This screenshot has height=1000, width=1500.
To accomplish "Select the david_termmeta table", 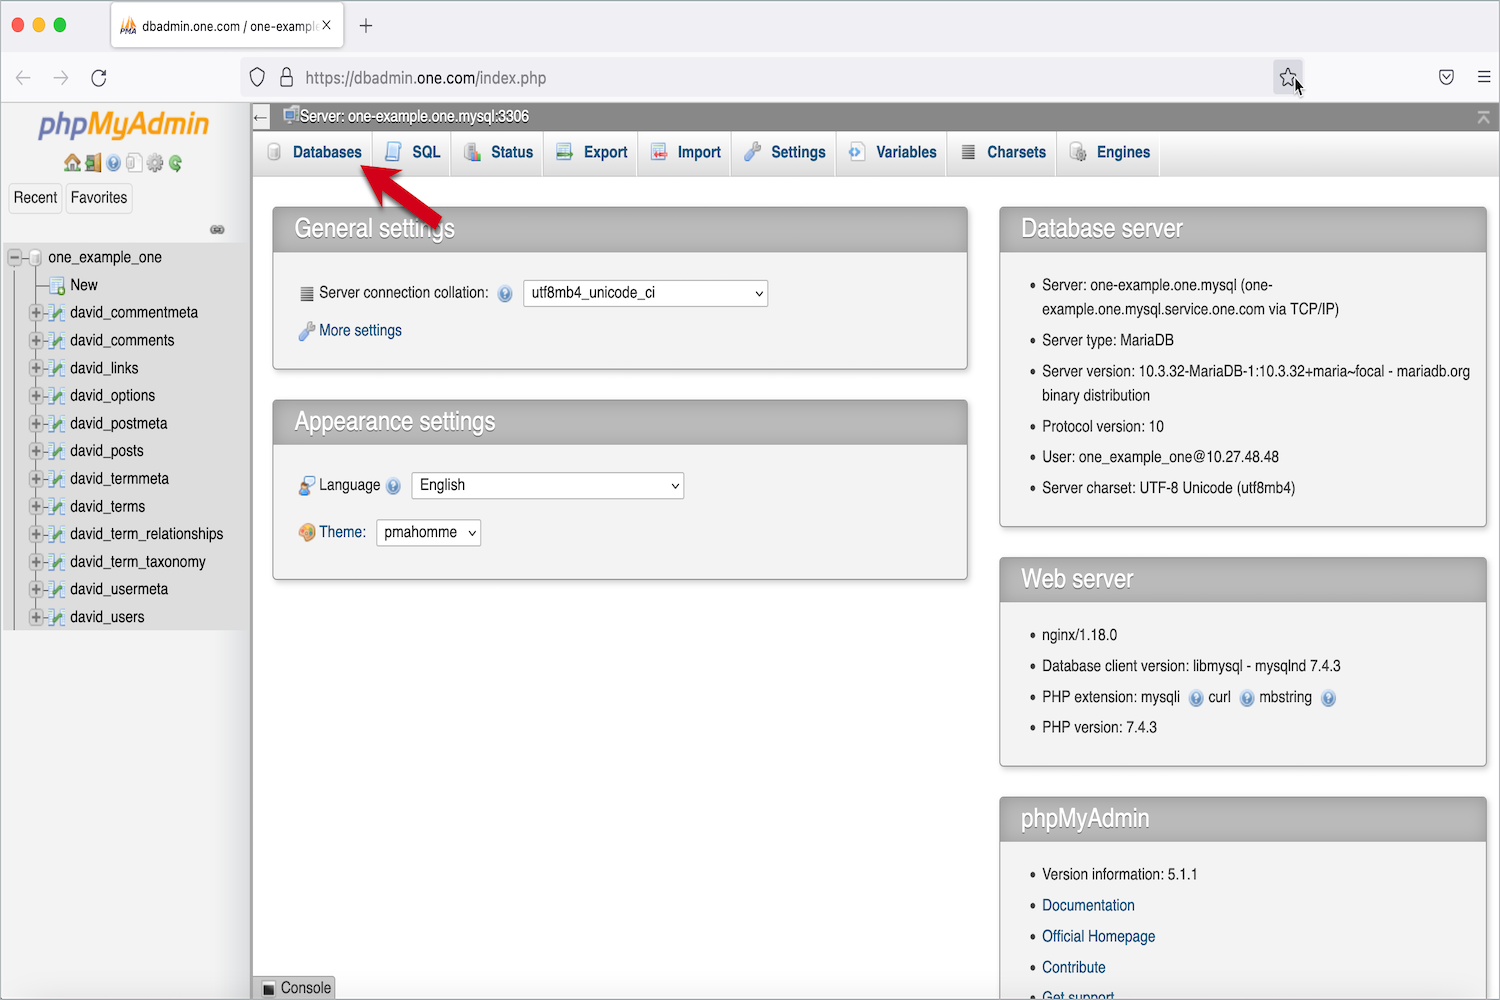I will (119, 479).
